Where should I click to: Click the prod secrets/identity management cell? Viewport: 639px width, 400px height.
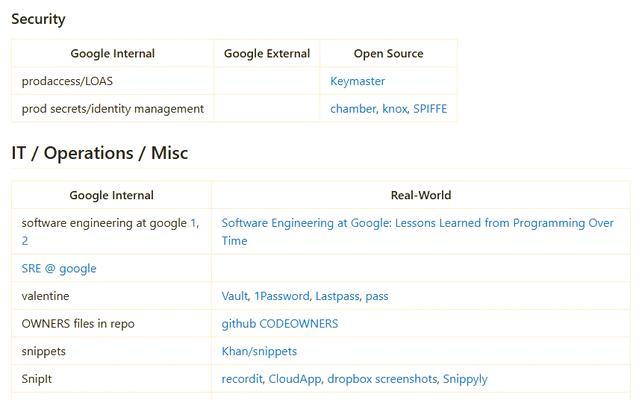coord(112,109)
